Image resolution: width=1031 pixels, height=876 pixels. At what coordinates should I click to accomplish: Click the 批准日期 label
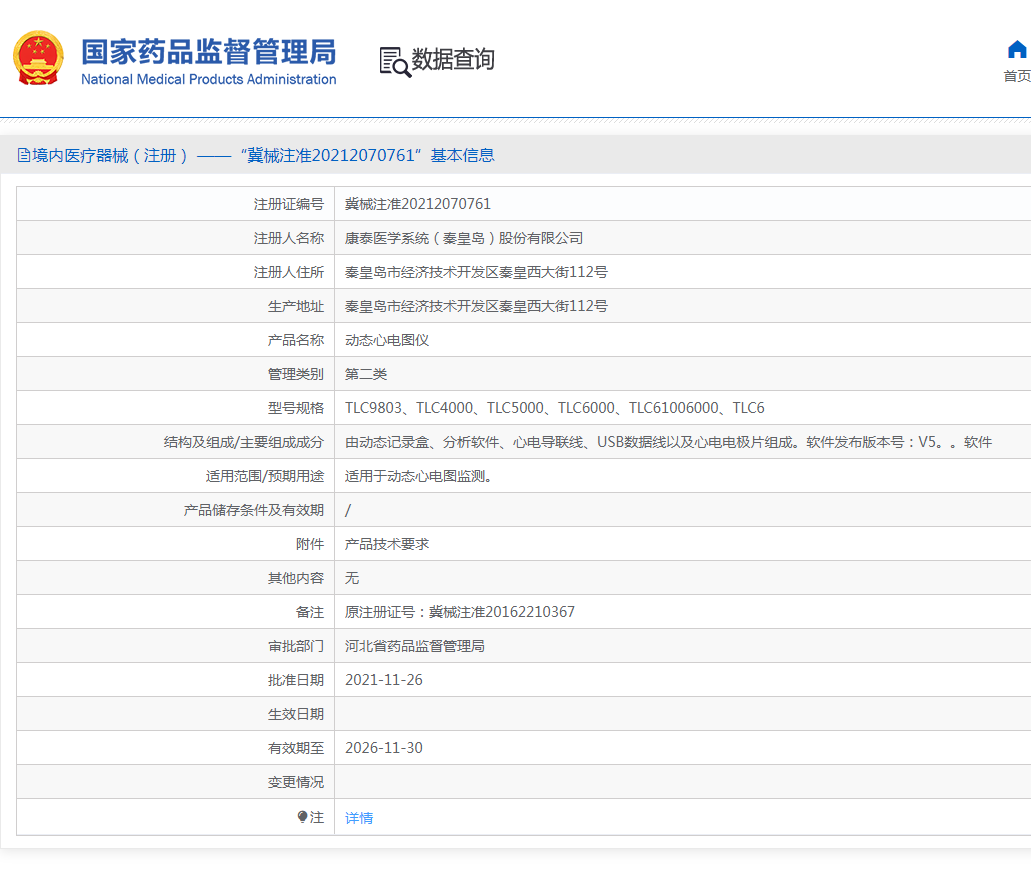click(x=296, y=681)
